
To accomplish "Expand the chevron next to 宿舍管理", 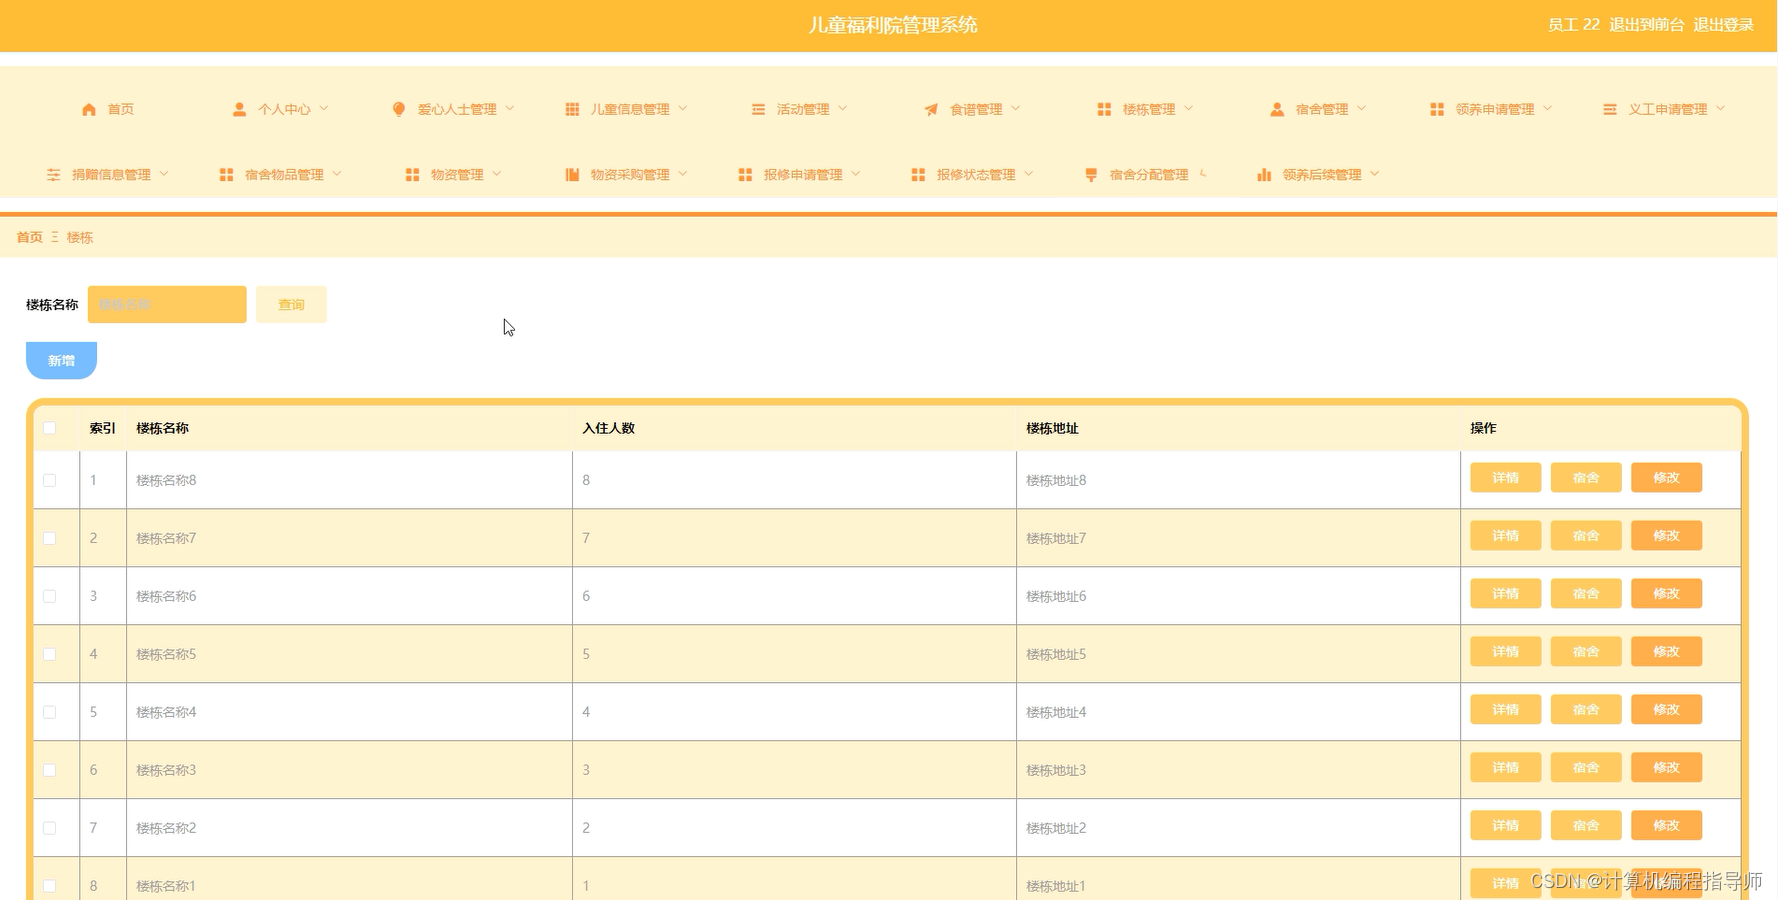I will click(x=1362, y=108).
